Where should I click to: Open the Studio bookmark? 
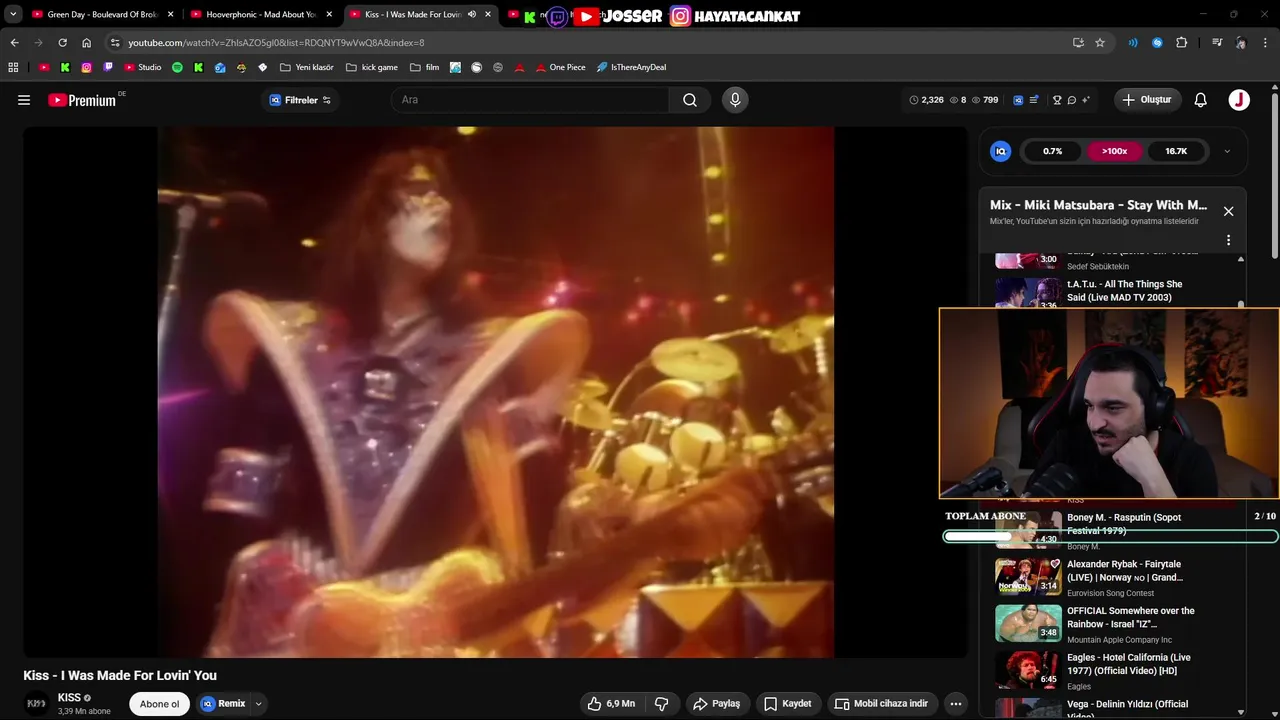[142, 67]
